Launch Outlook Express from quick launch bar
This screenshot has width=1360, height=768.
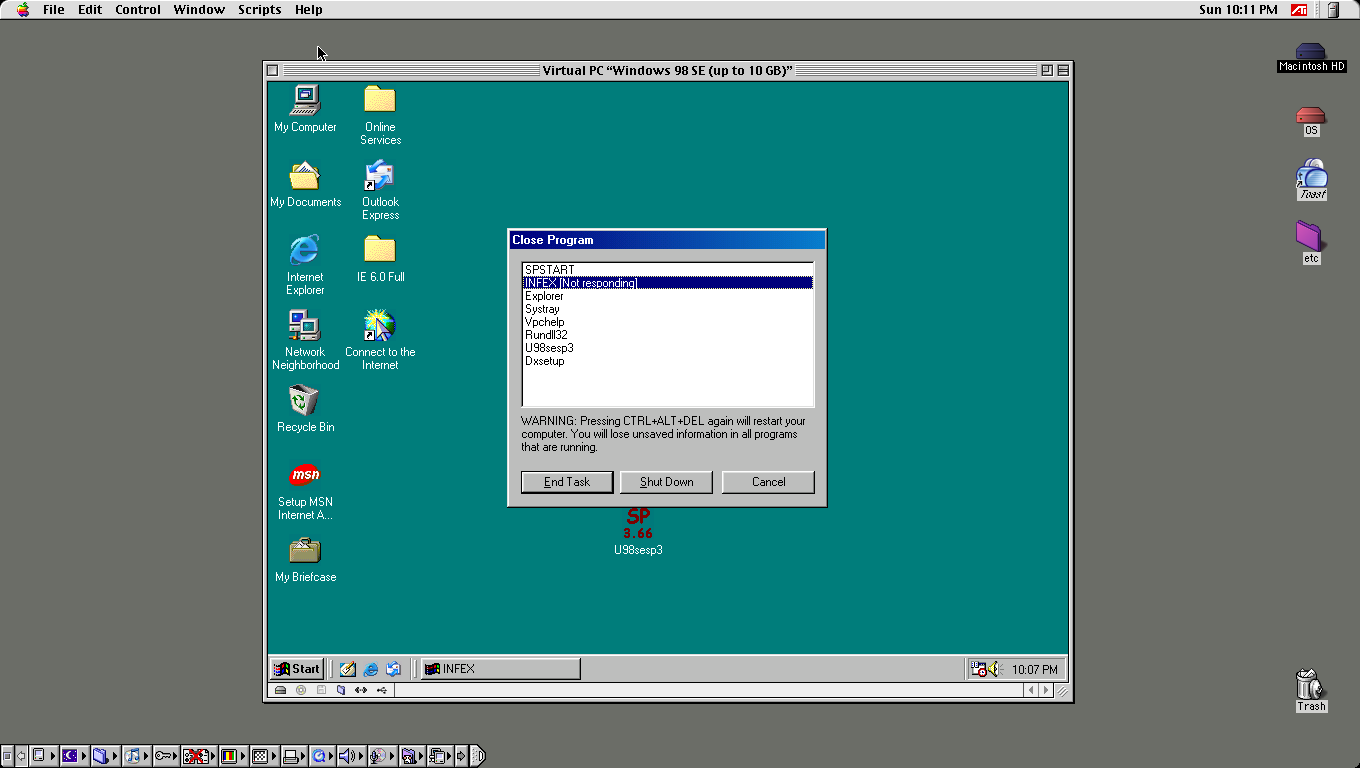click(393, 669)
